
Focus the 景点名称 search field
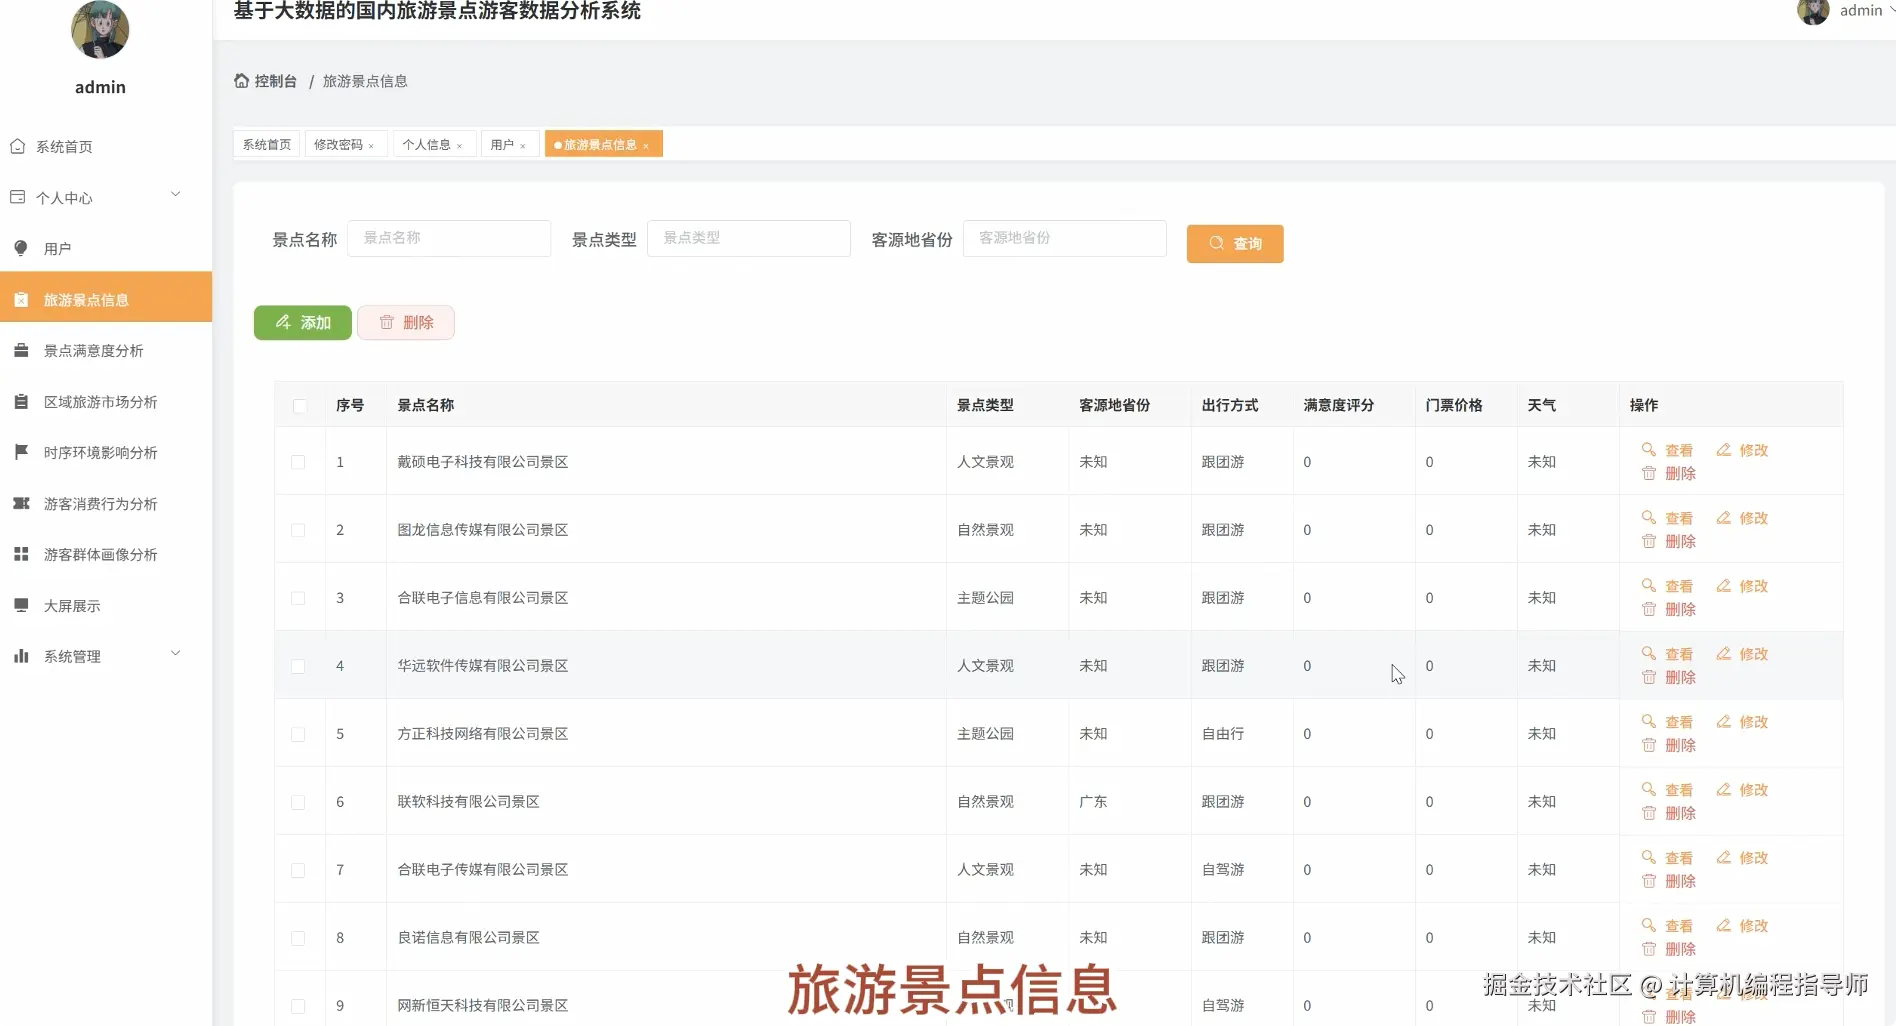tap(449, 238)
